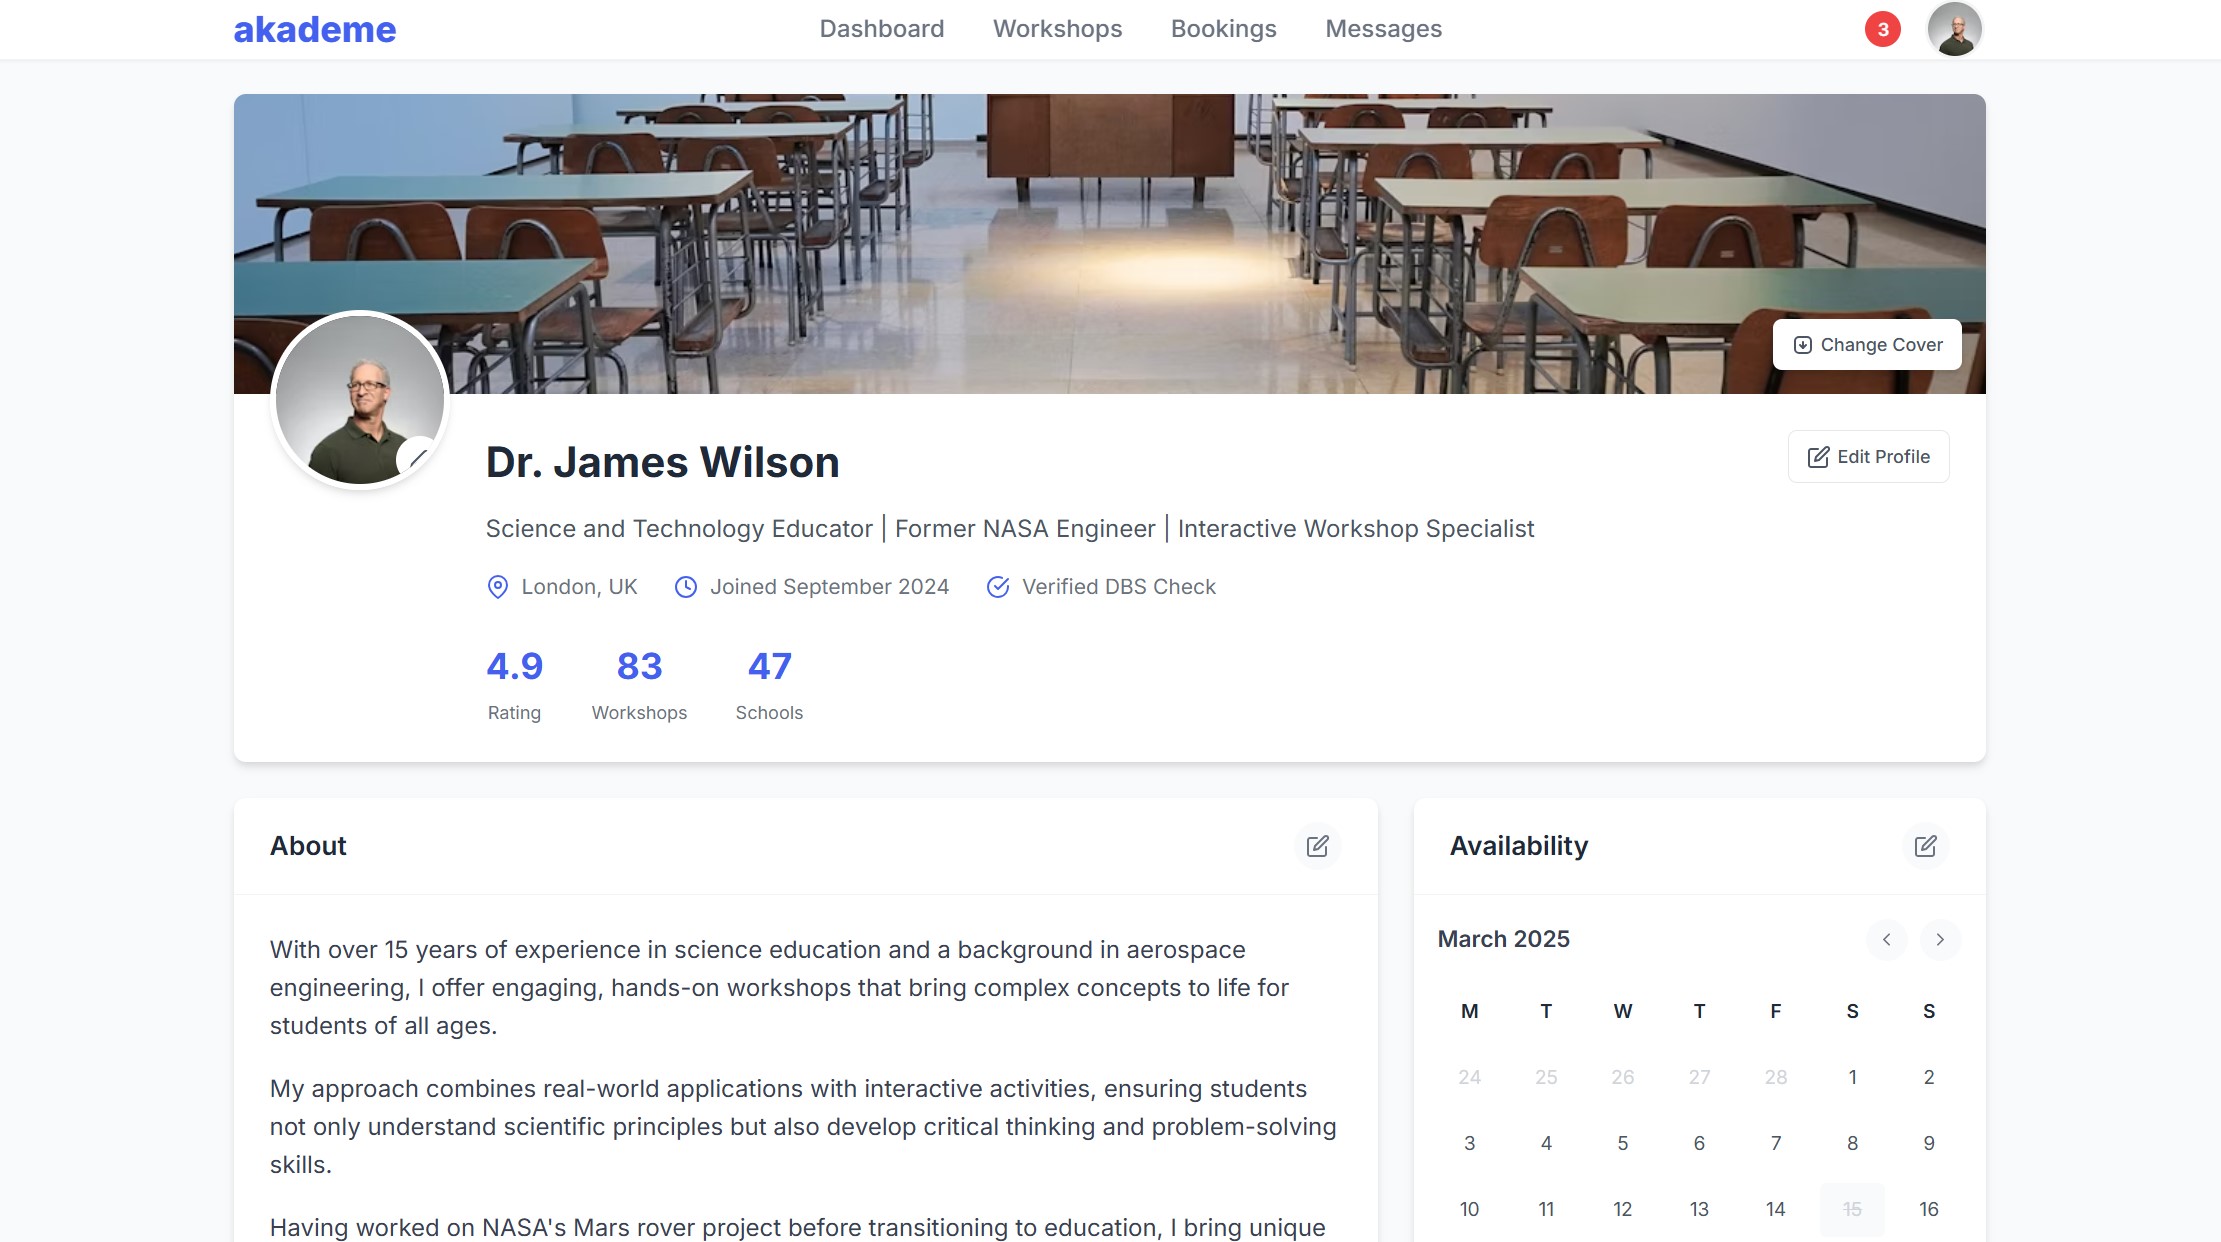
Task: Click greyed-out February 28 date
Action: 1775,1077
